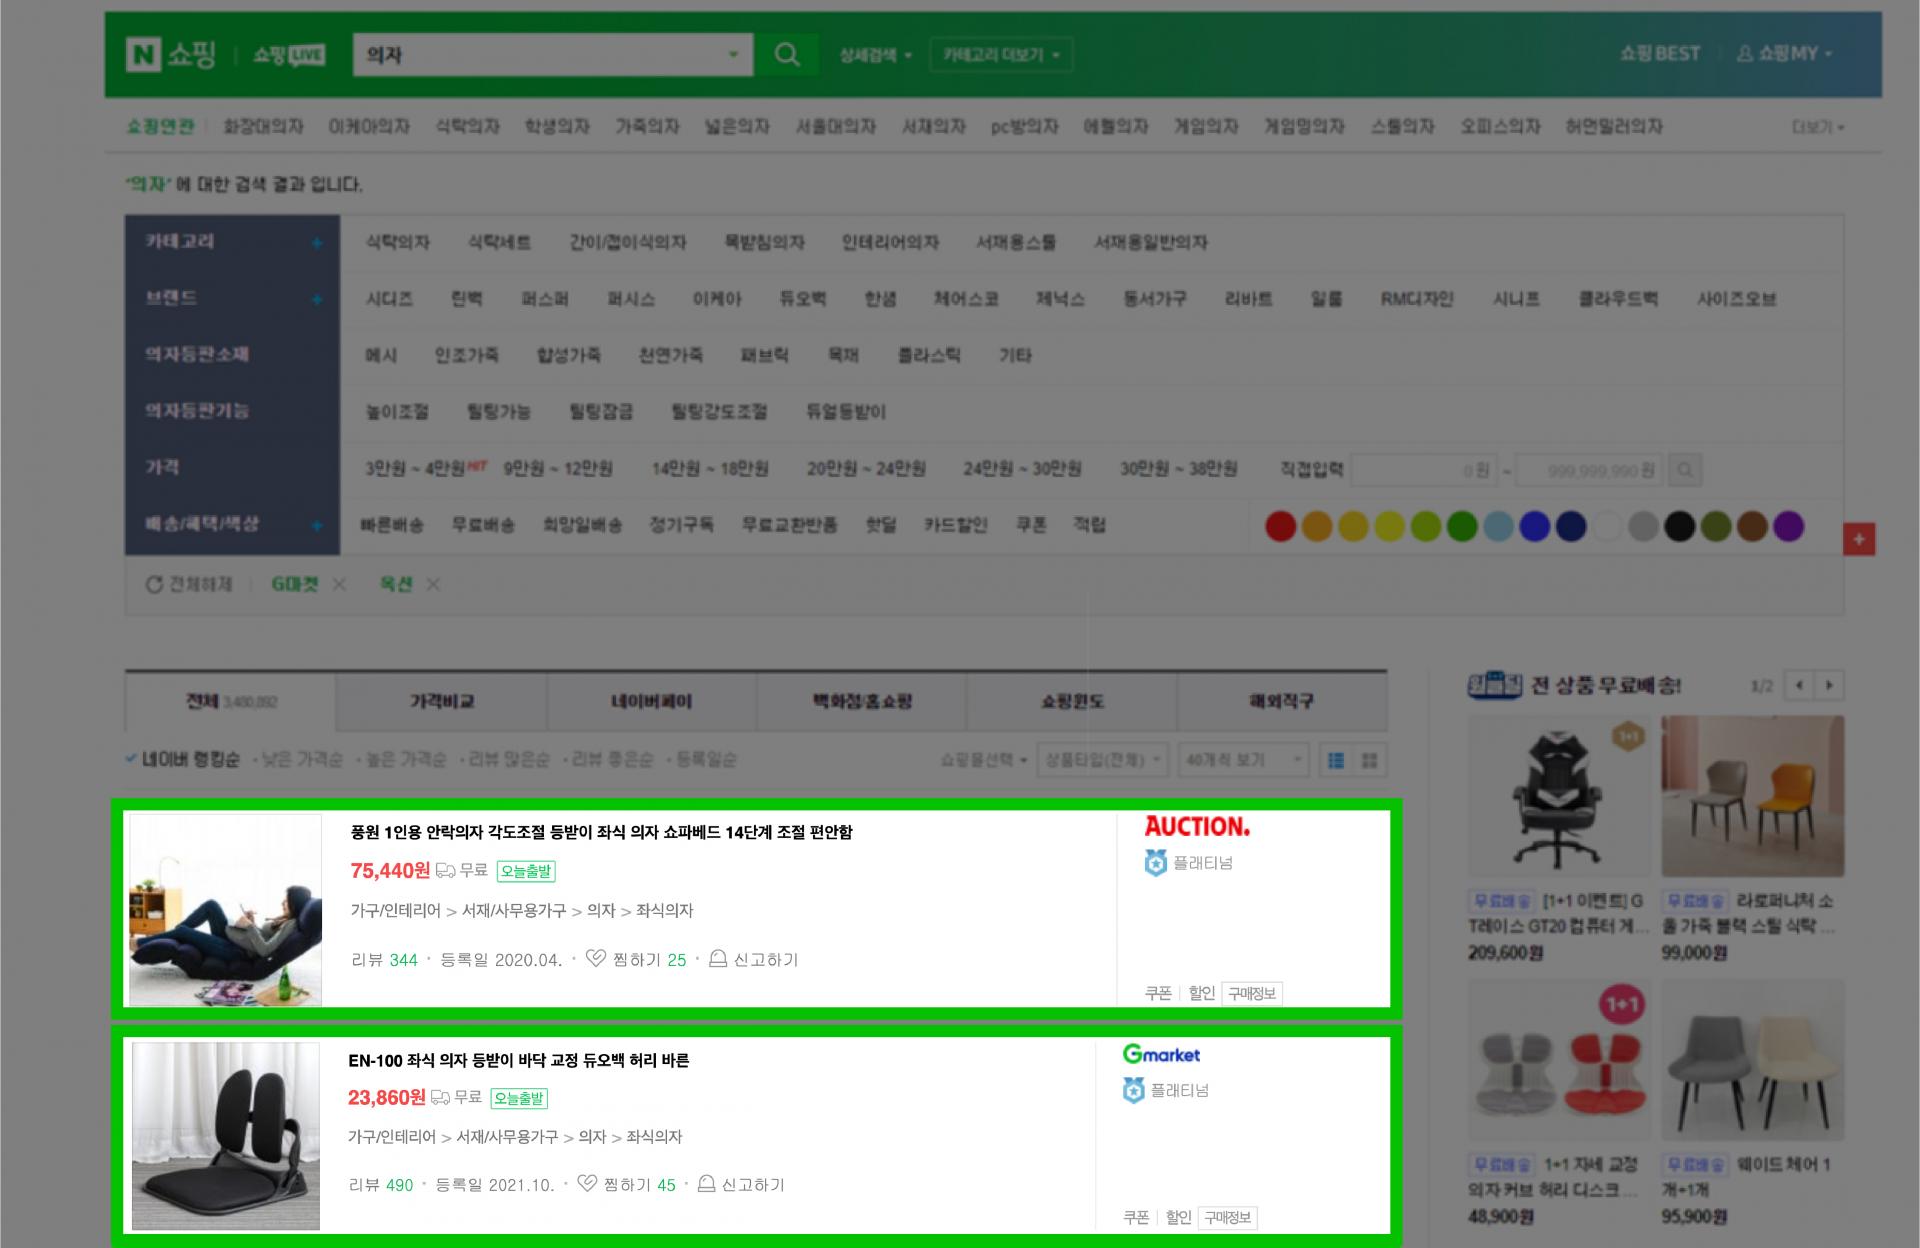Screen dimensions: 1920x1248
Task: Remove the 옥션 filter tag
Action: click(433, 585)
